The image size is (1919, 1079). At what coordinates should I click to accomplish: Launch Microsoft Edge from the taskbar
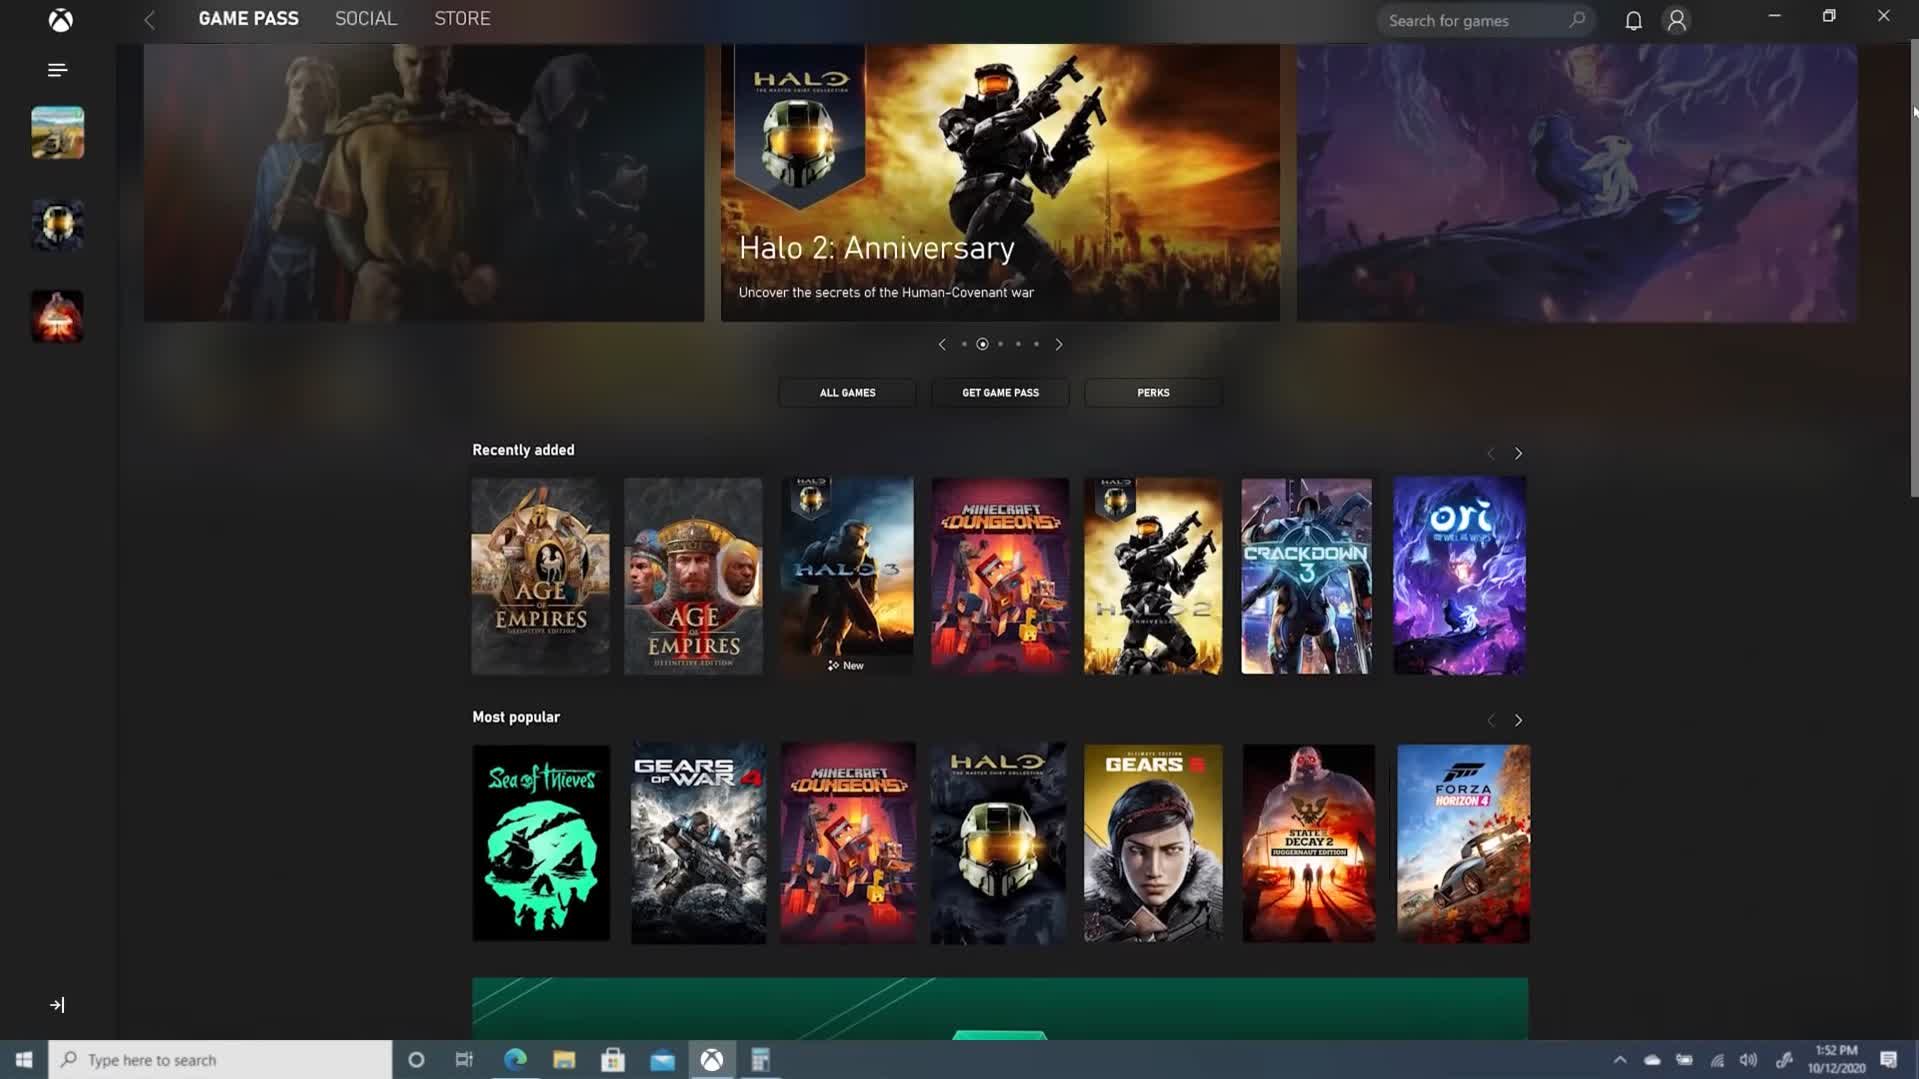pos(515,1060)
